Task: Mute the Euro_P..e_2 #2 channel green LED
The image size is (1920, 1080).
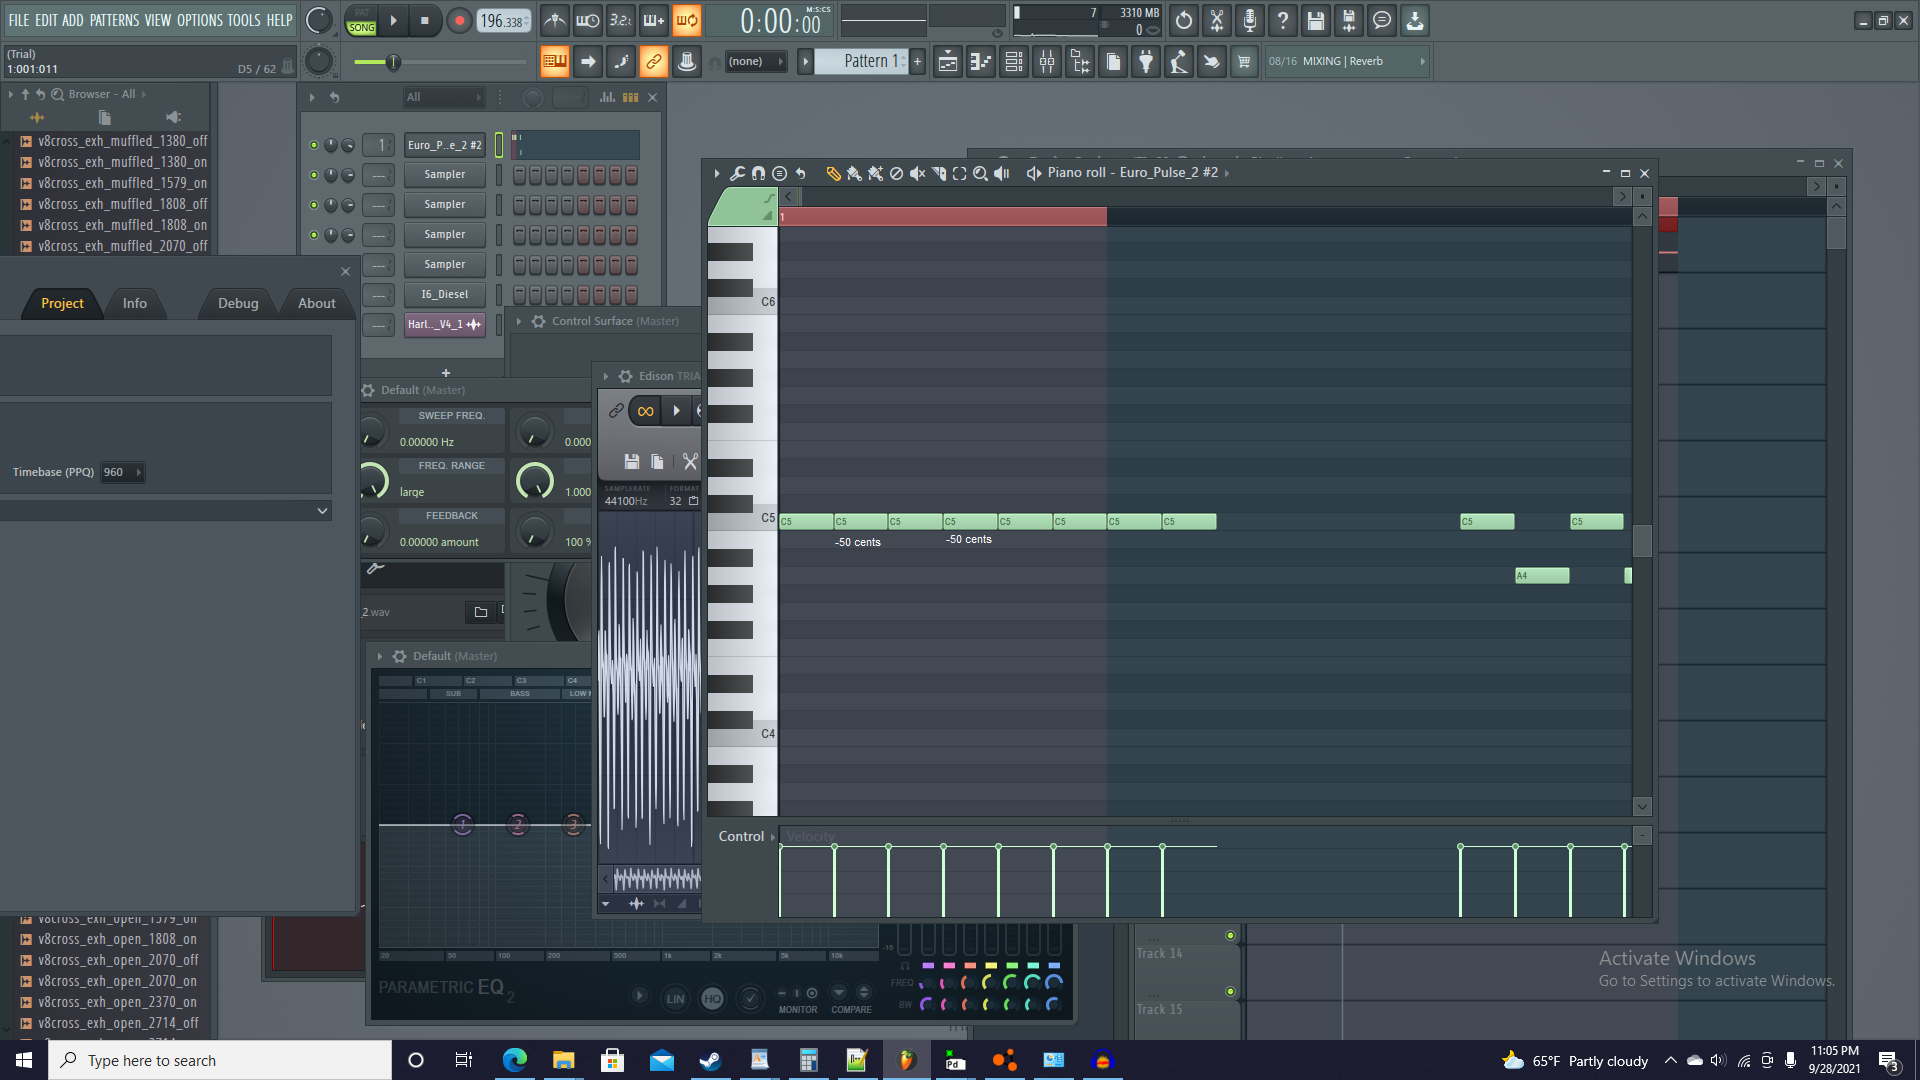Action: 314,145
